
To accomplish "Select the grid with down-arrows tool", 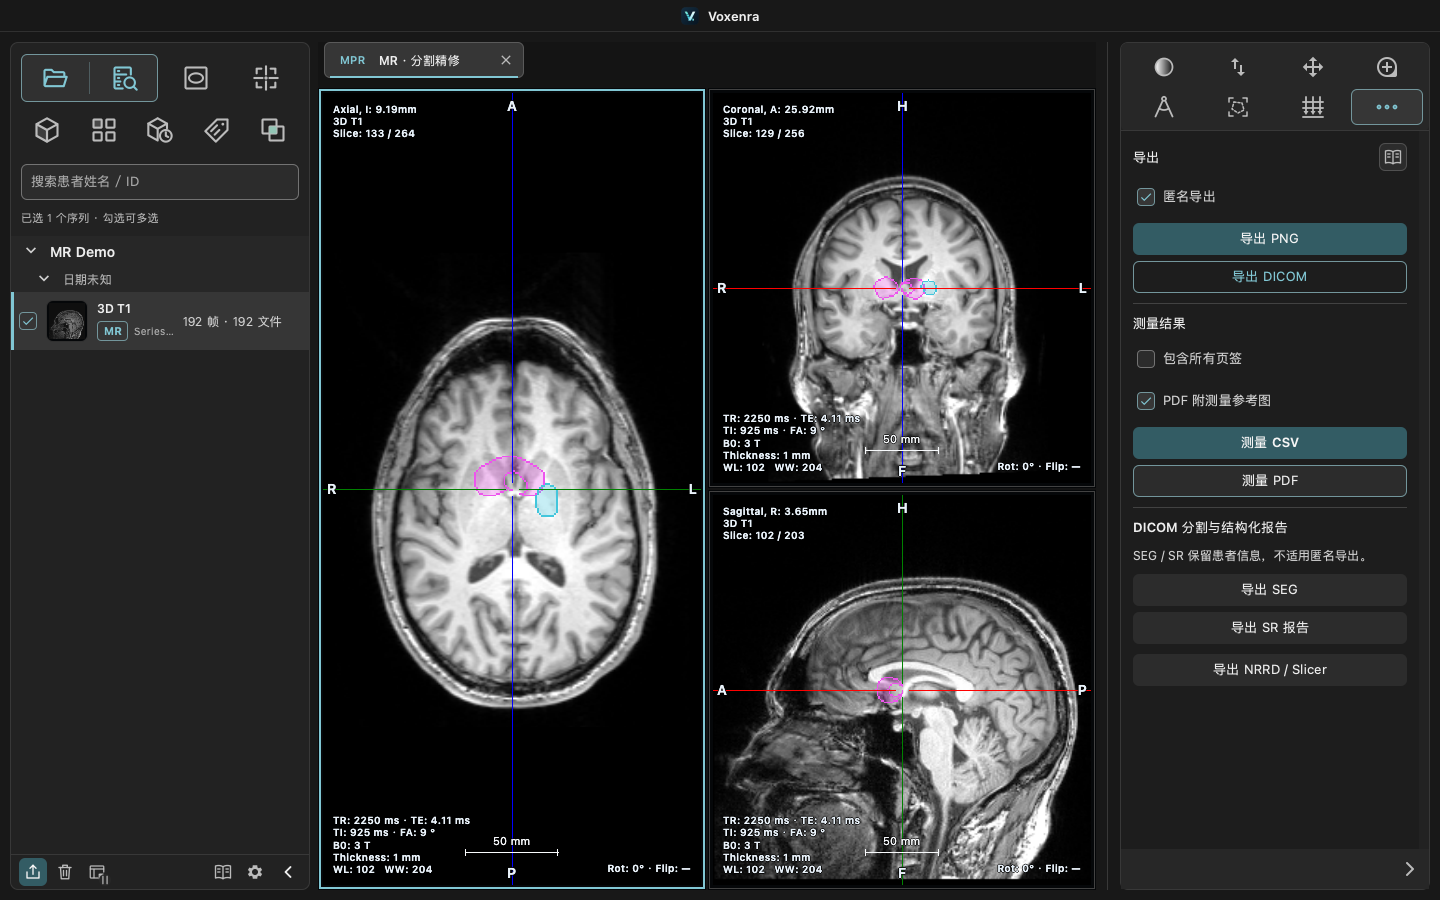I will (1313, 107).
